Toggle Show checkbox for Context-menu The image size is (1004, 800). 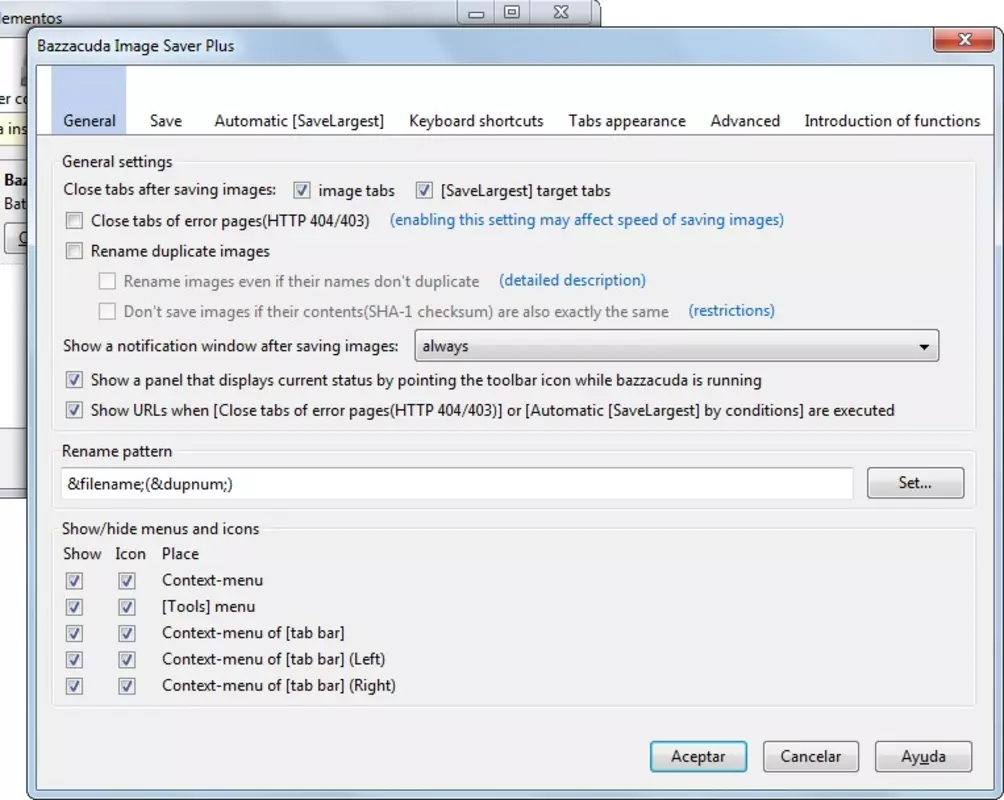tap(74, 581)
